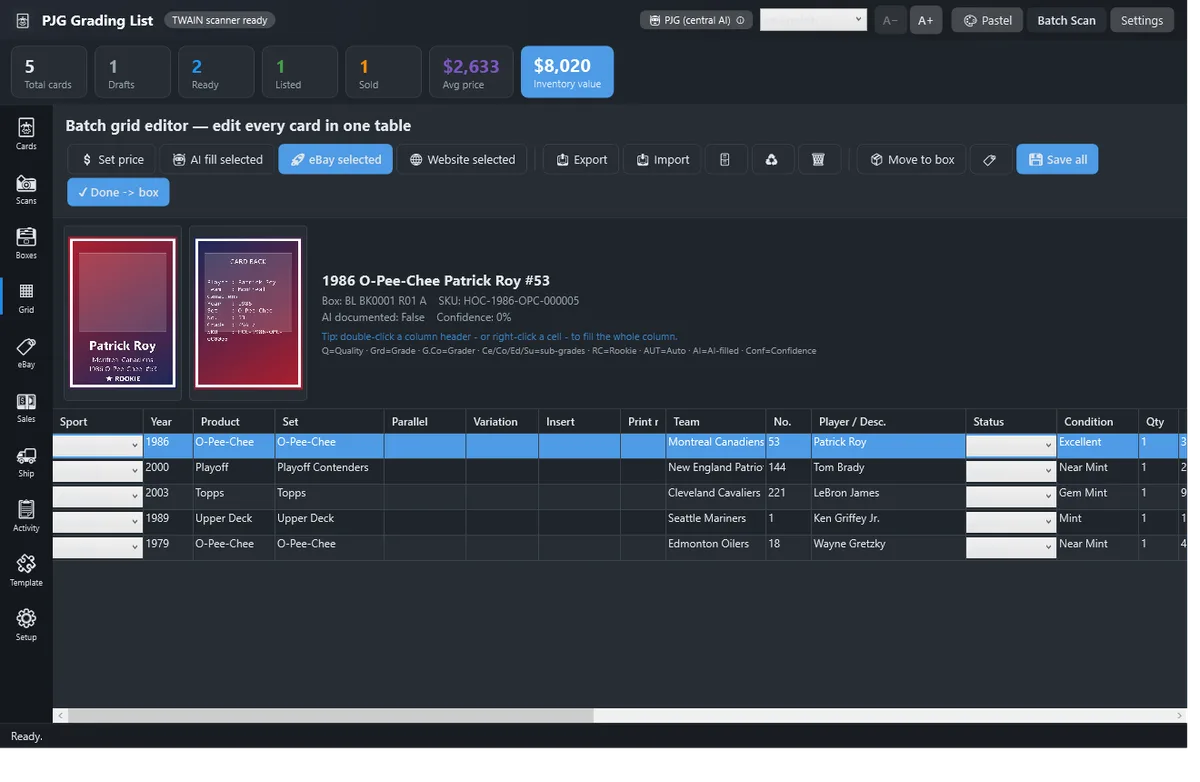Click the Set price button
Screen dimensions: 1200x782
(x=113, y=159)
